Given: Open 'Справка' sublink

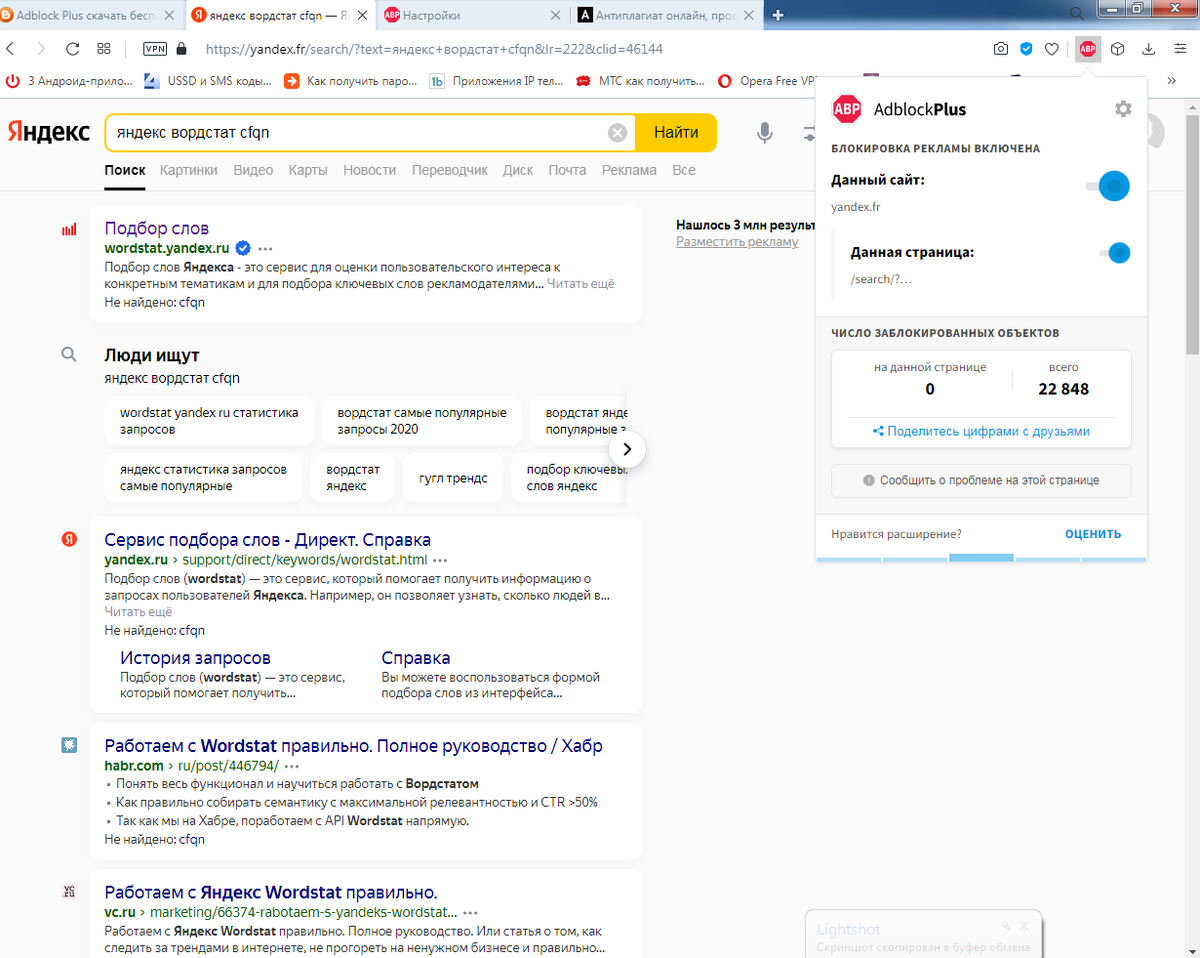Looking at the screenshot, I should pos(416,658).
